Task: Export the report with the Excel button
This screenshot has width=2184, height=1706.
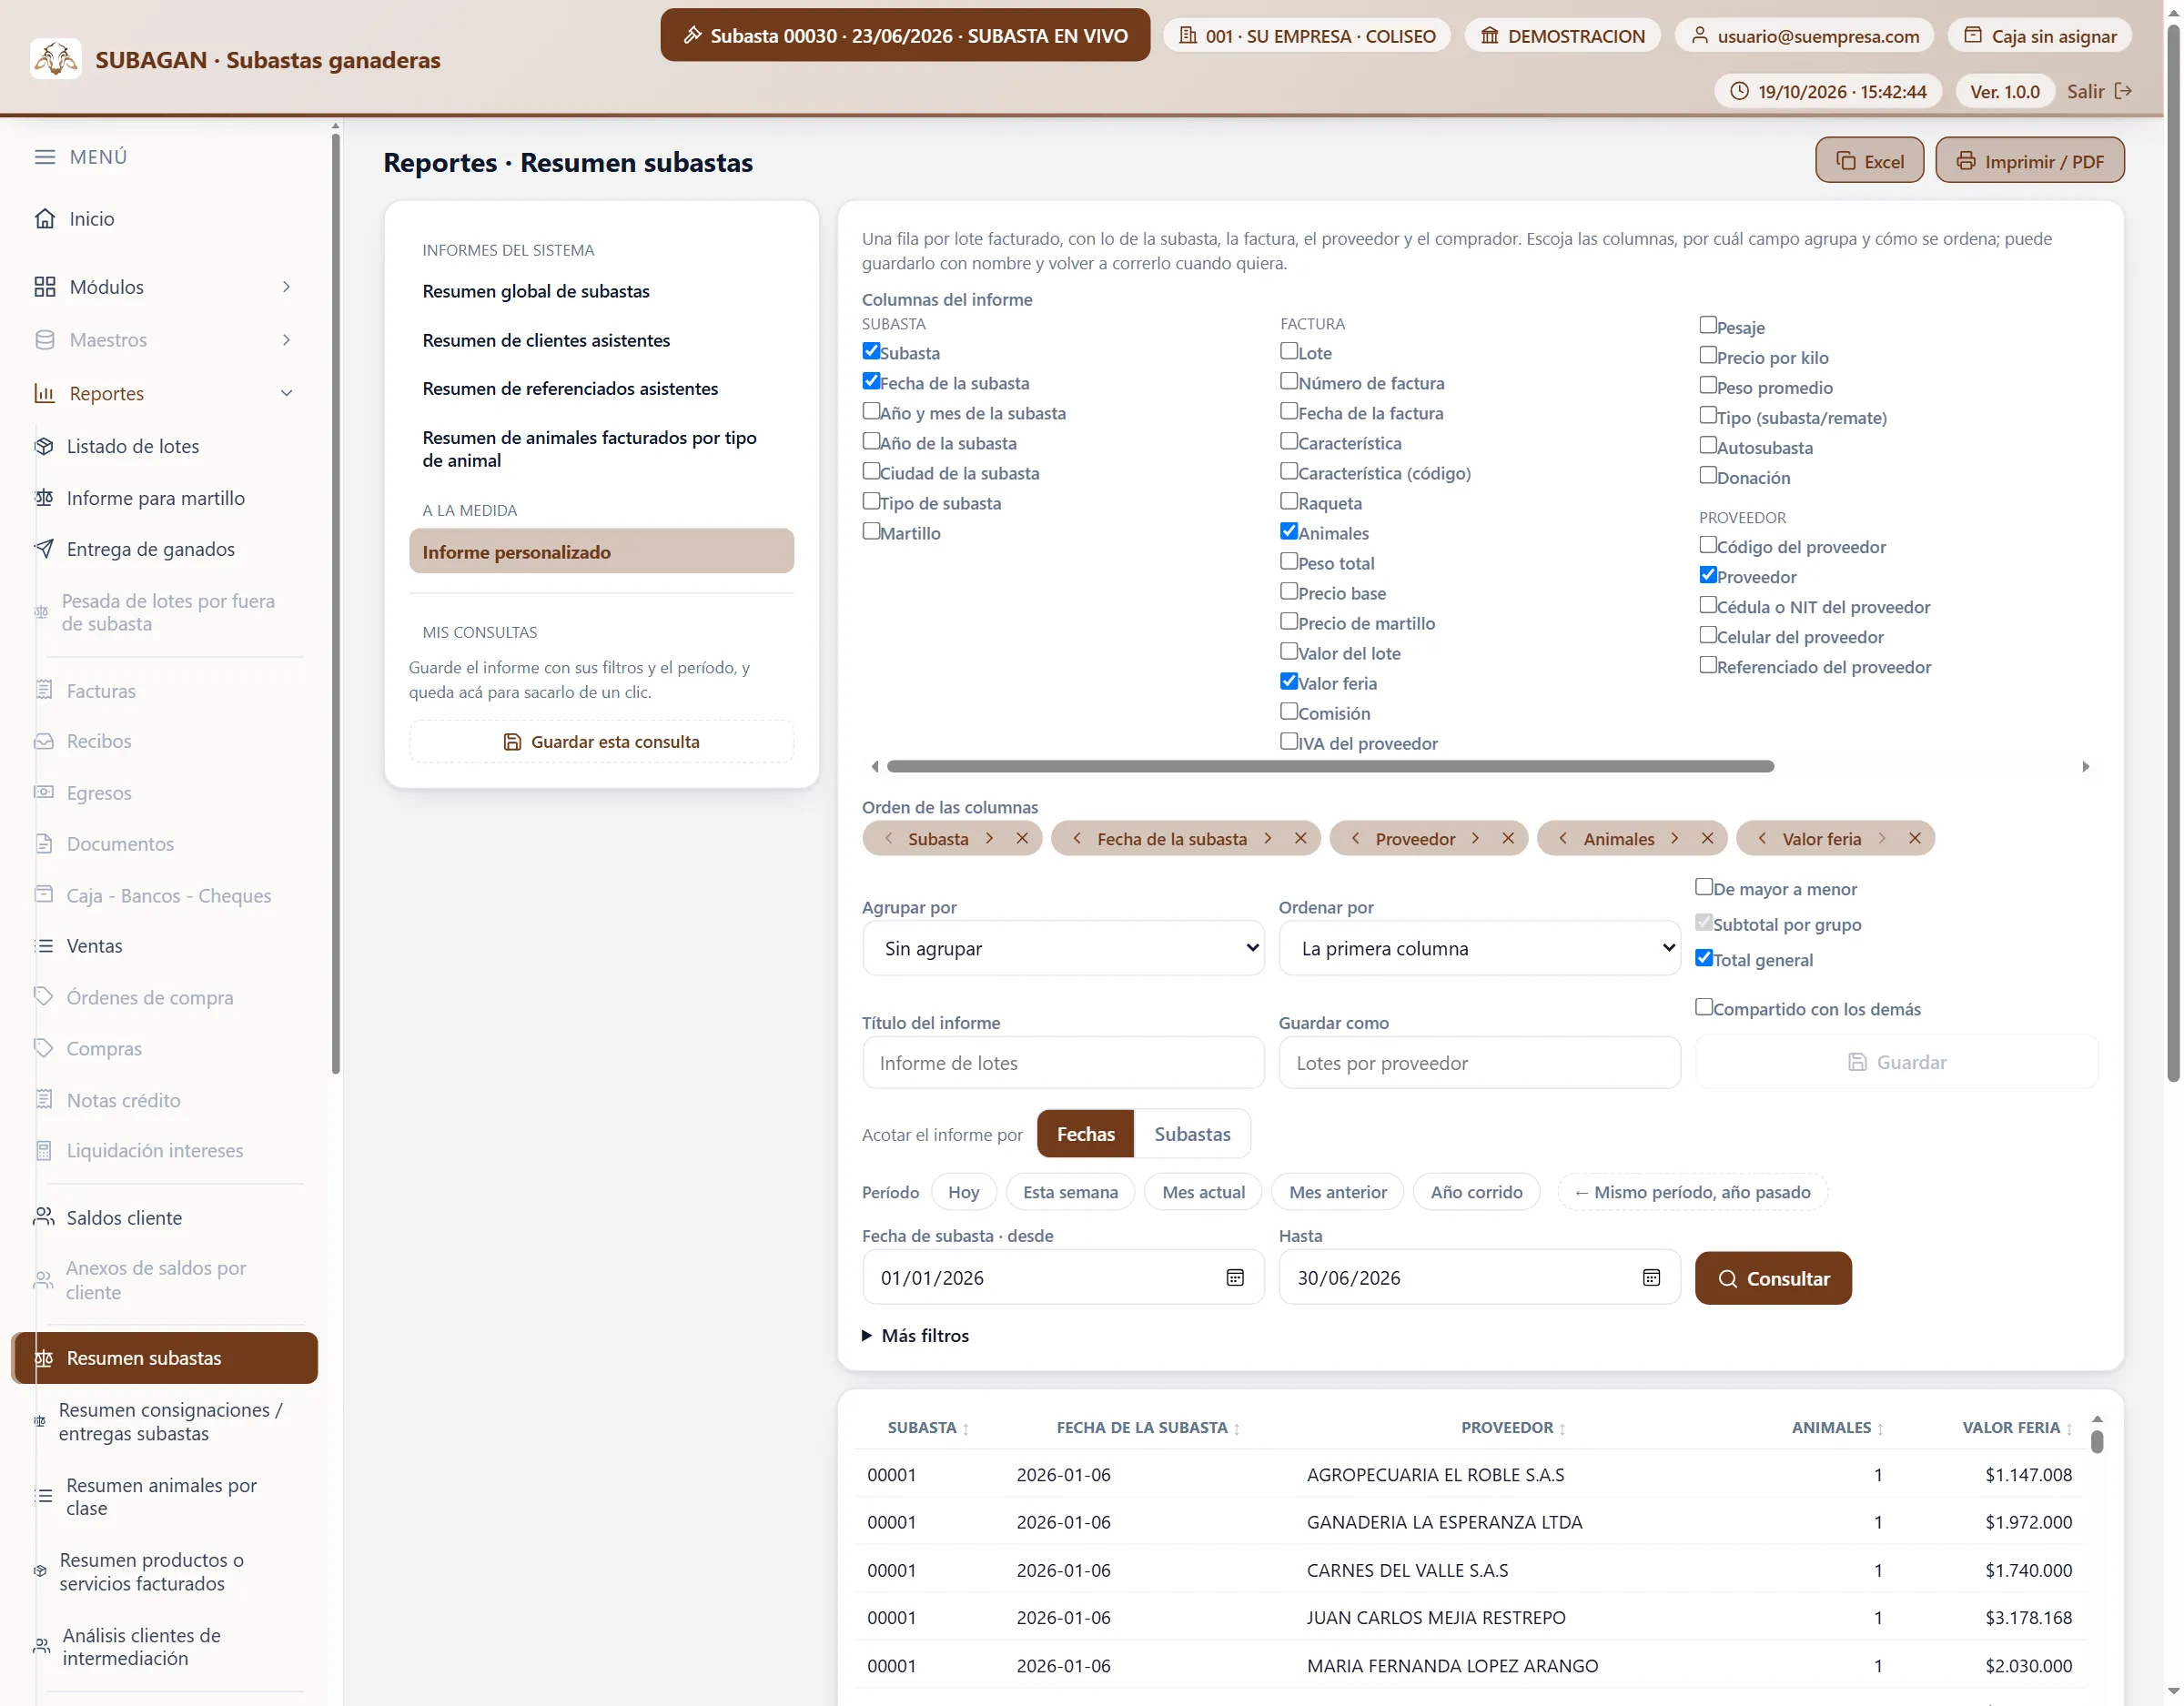Action: (1869, 161)
